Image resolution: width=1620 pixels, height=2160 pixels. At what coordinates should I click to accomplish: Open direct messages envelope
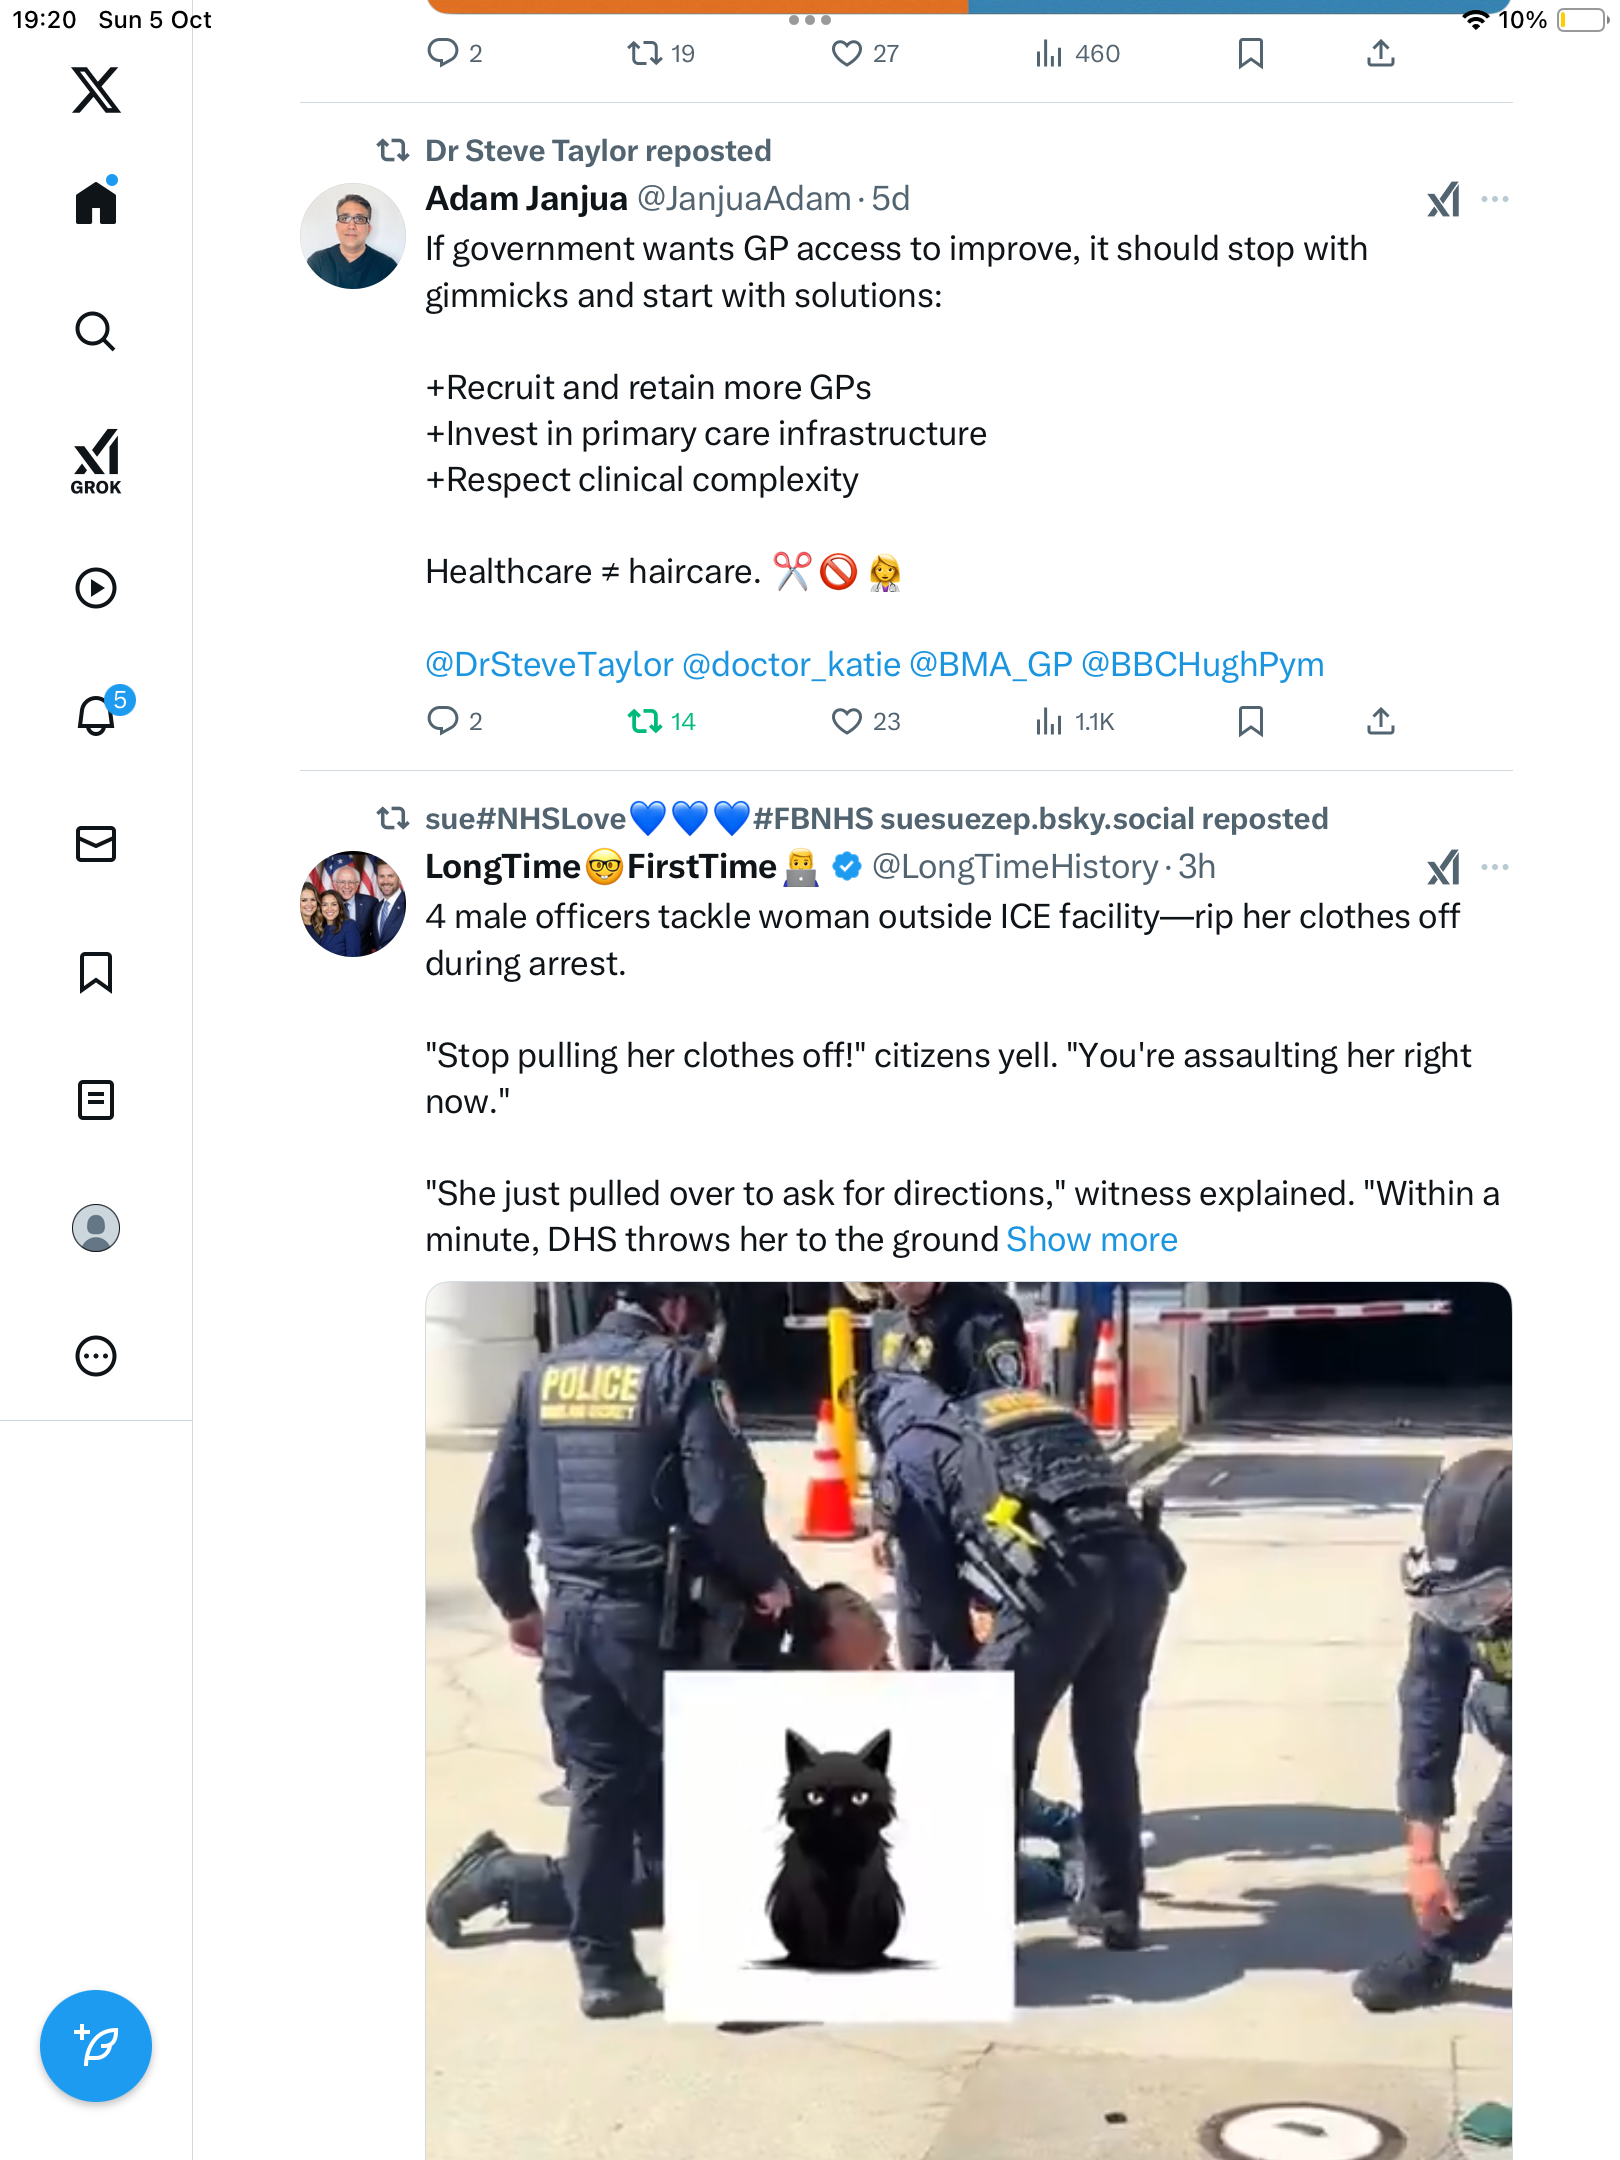96,844
